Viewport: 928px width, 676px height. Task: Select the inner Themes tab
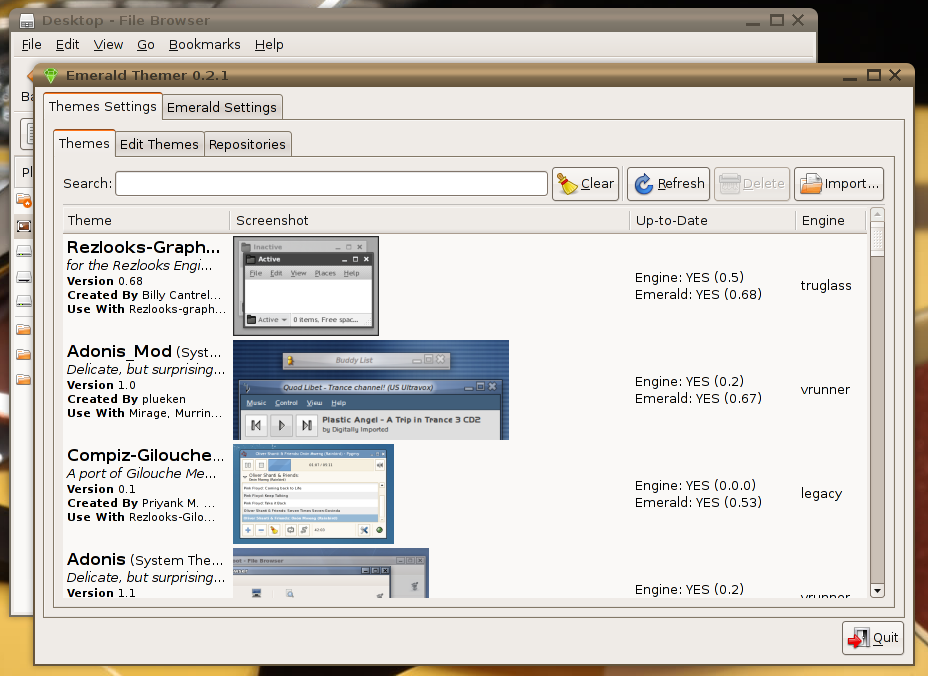pos(84,143)
